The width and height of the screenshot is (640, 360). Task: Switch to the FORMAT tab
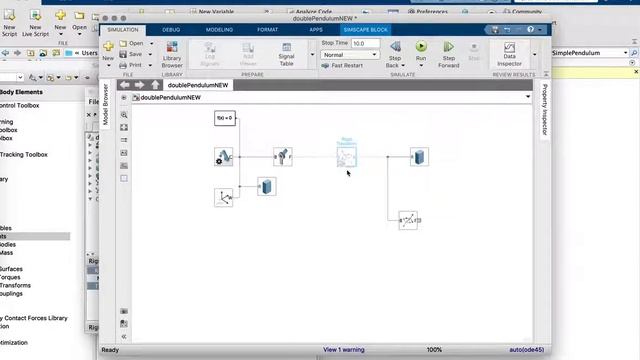(267, 30)
